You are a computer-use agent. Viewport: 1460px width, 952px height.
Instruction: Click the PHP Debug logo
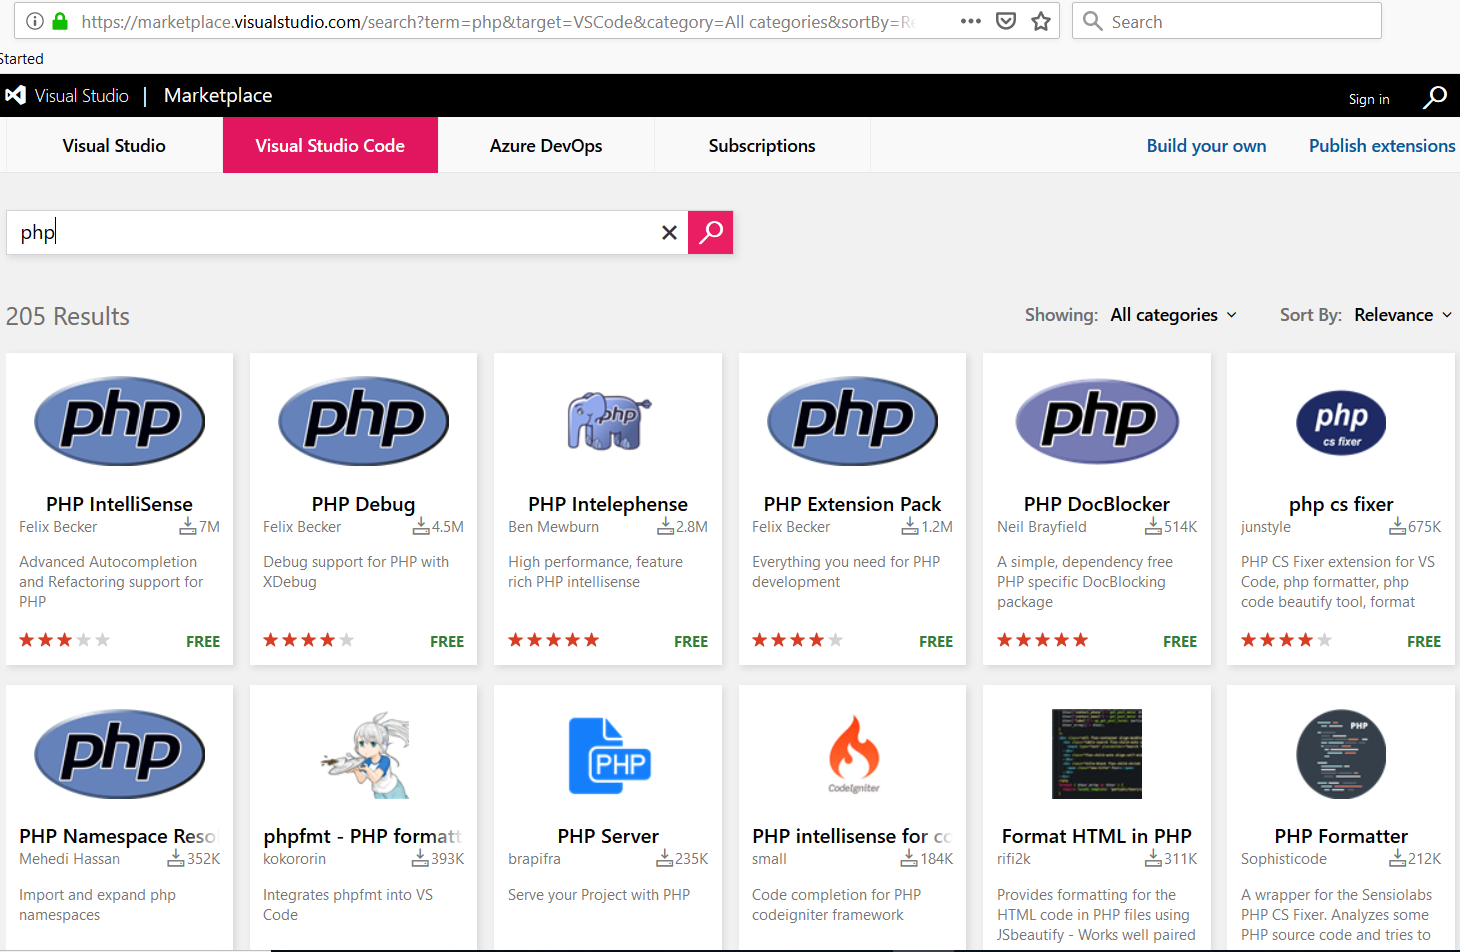coord(363,421)
